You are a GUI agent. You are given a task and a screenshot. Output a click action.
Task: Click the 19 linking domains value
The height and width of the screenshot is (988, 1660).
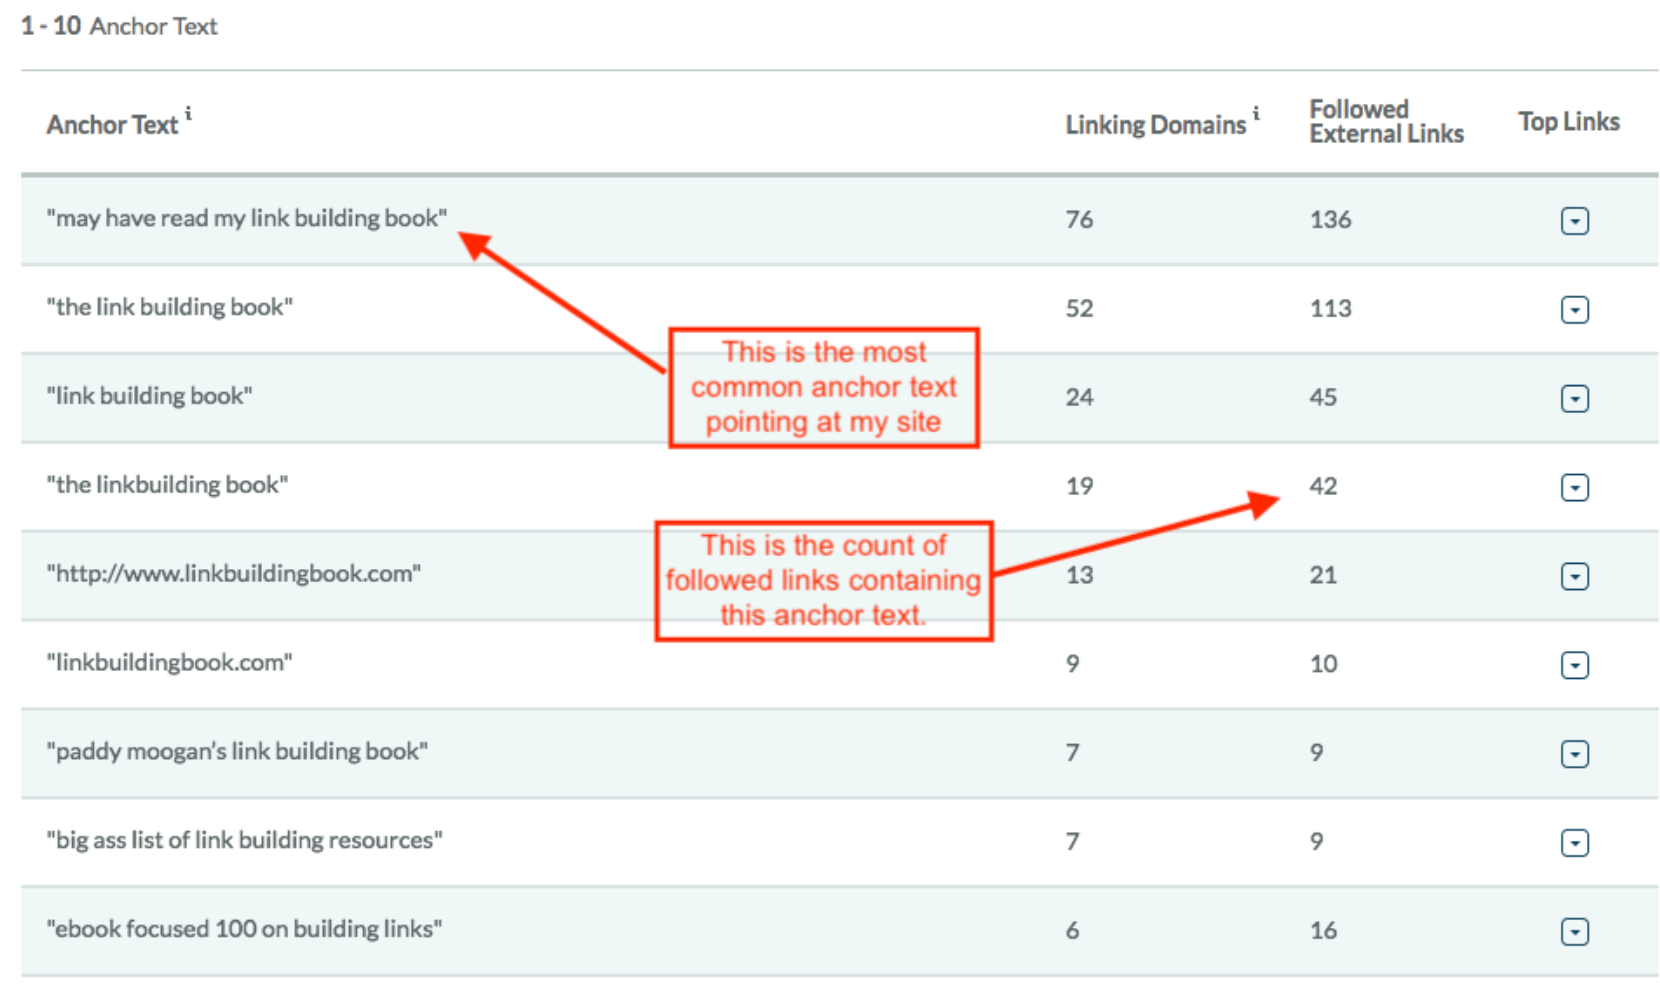1079,487
